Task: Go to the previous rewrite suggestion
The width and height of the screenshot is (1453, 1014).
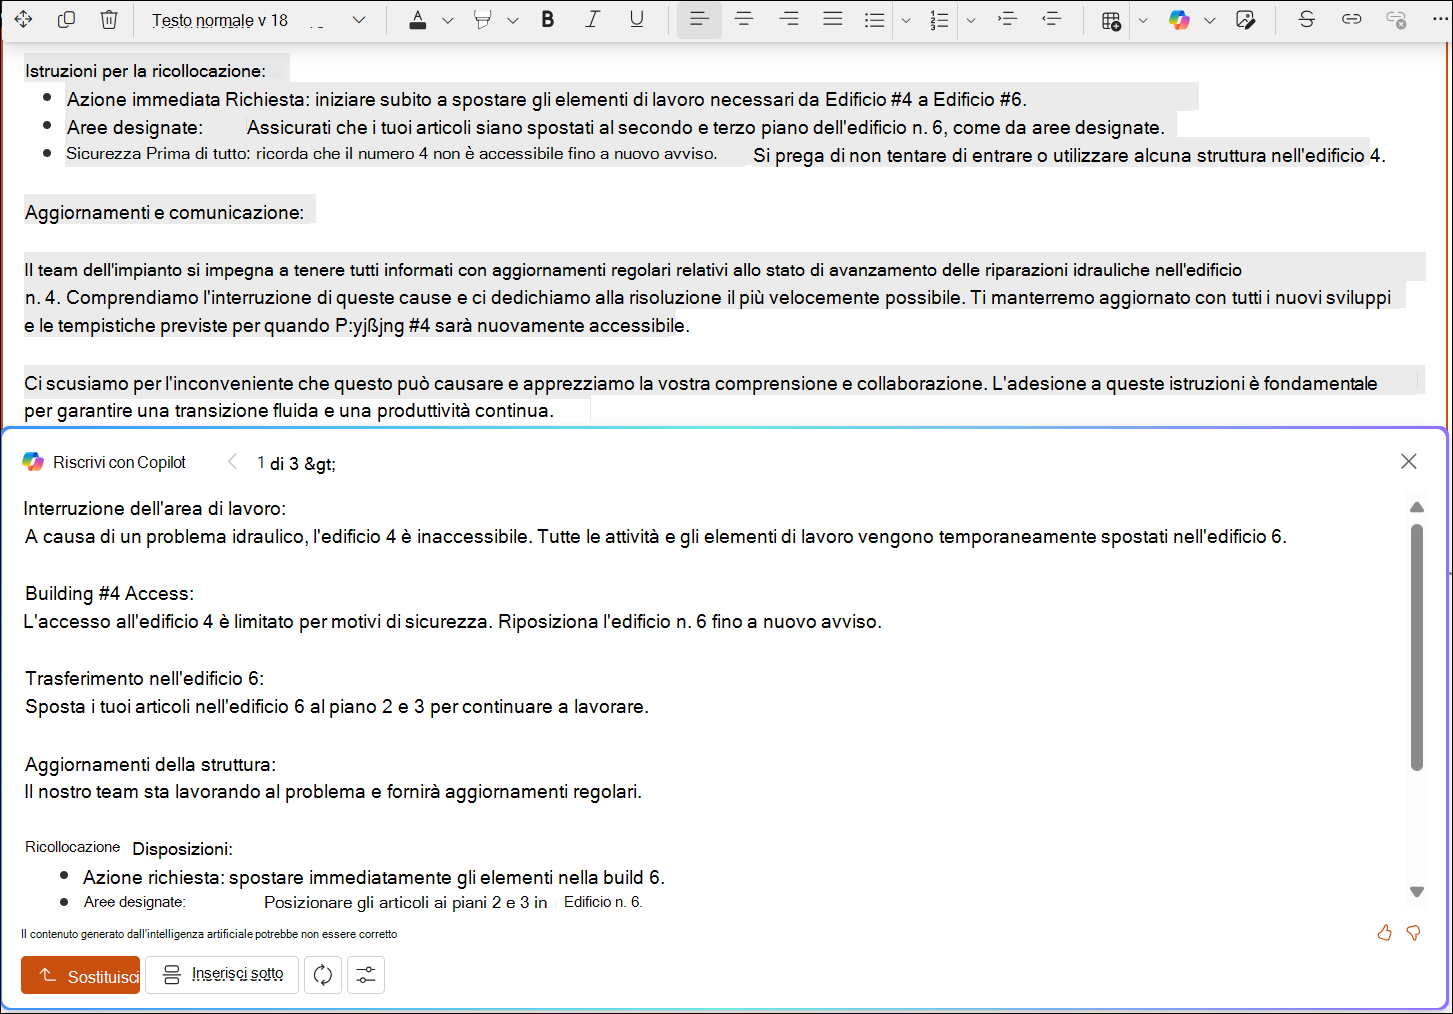Action: (232, 462)
